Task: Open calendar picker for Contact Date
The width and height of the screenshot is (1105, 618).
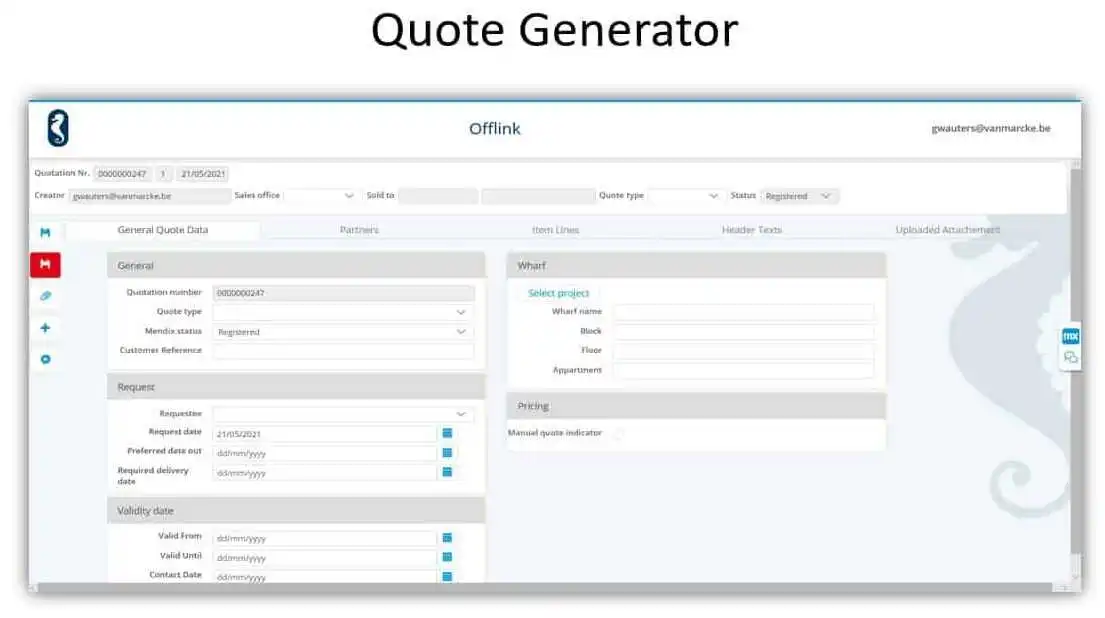Action: 447,576
